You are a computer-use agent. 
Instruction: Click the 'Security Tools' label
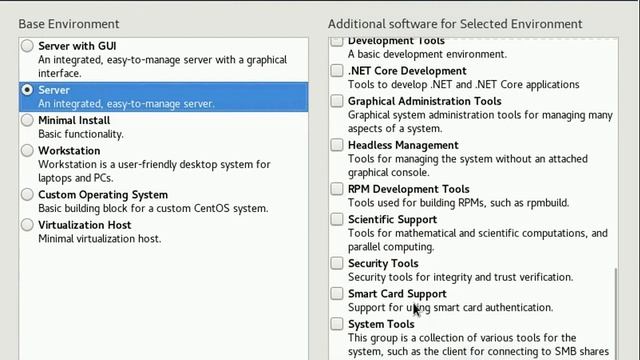pyautogui.click(x=383, y=263)
